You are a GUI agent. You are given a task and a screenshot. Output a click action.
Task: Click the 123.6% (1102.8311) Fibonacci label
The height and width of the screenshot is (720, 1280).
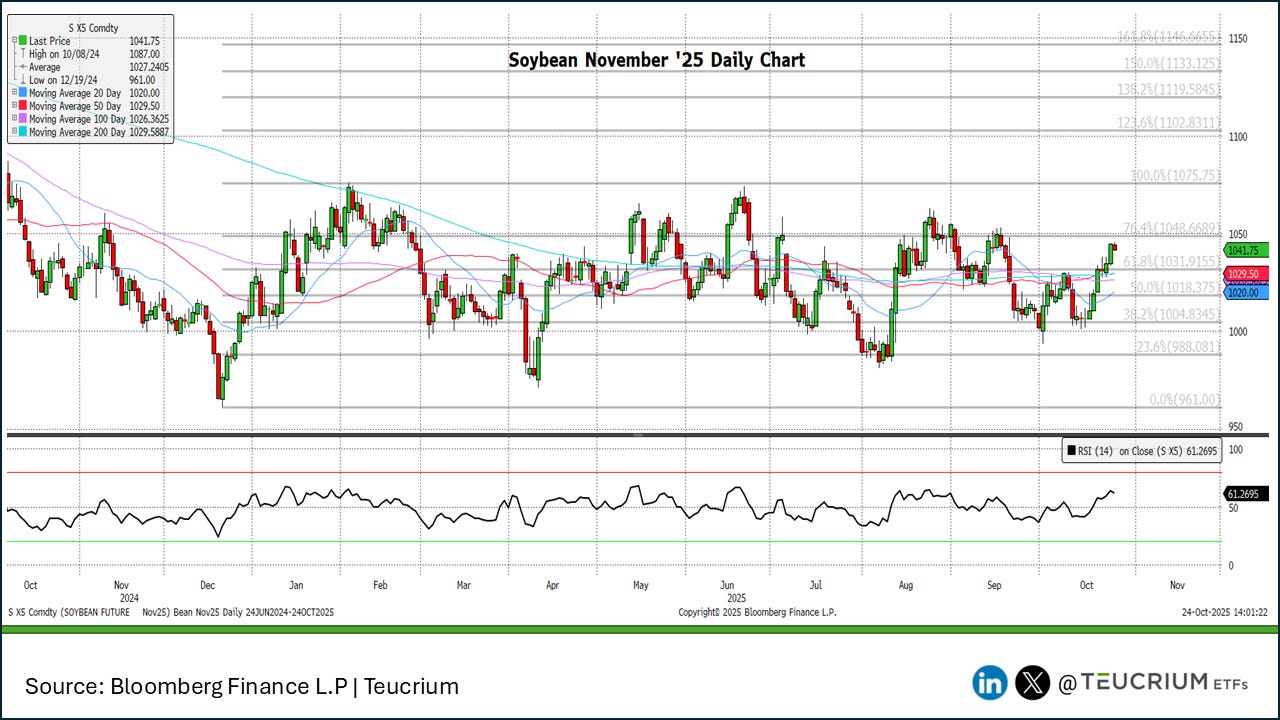tap(1169, 123)
